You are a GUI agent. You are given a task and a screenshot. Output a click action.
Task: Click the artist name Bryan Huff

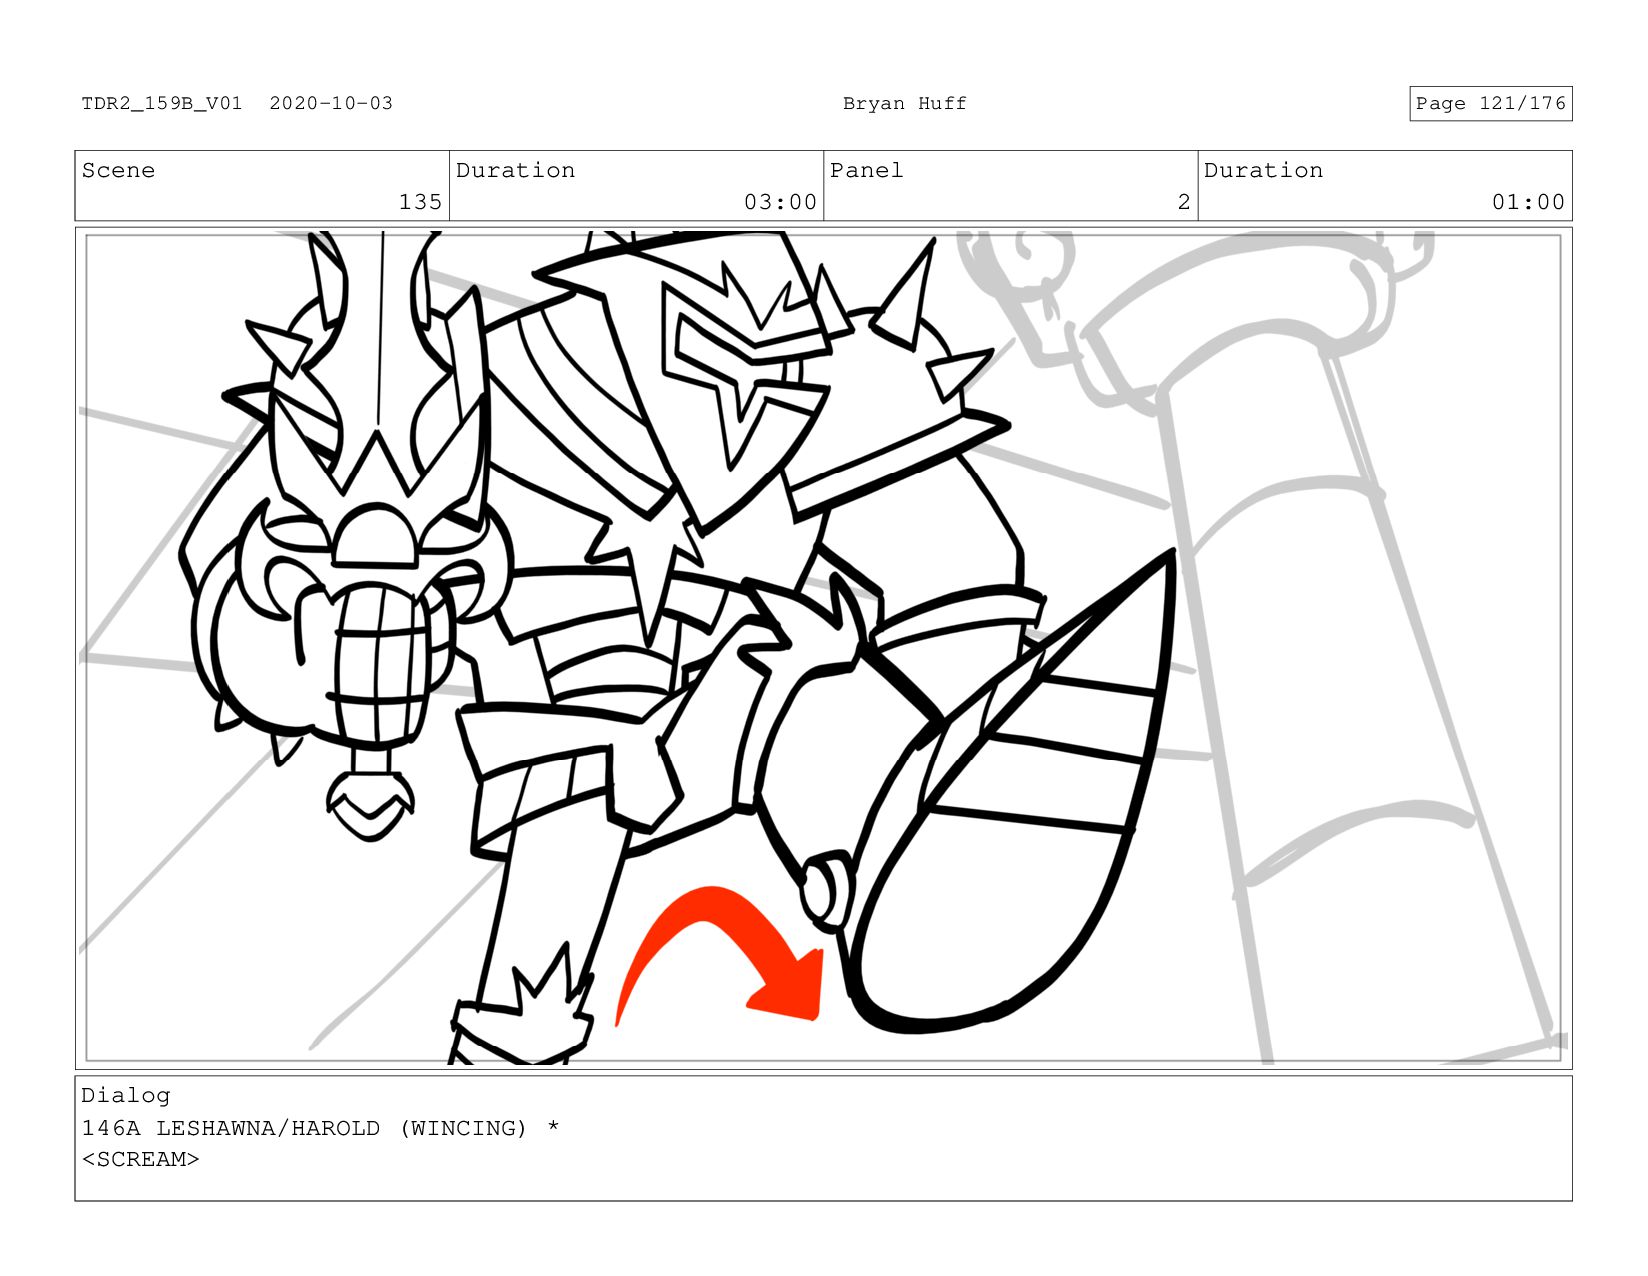[904, 103]
